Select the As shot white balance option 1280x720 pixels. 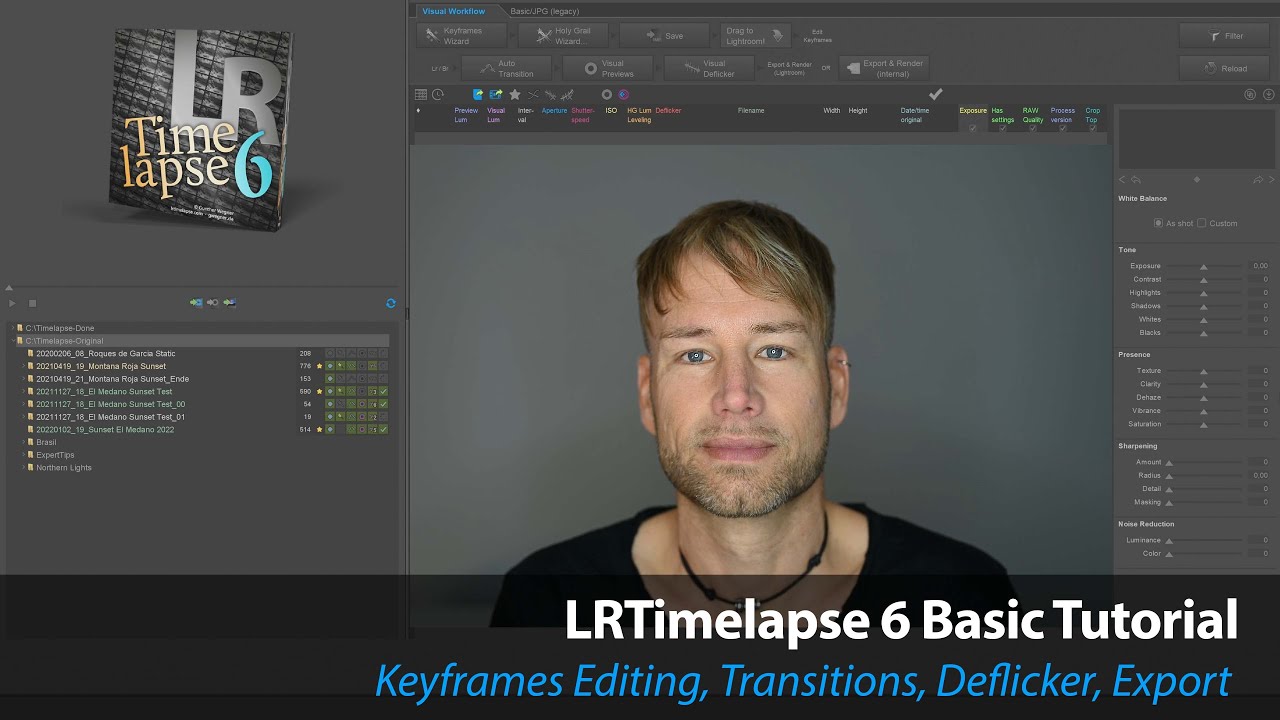1158,223
